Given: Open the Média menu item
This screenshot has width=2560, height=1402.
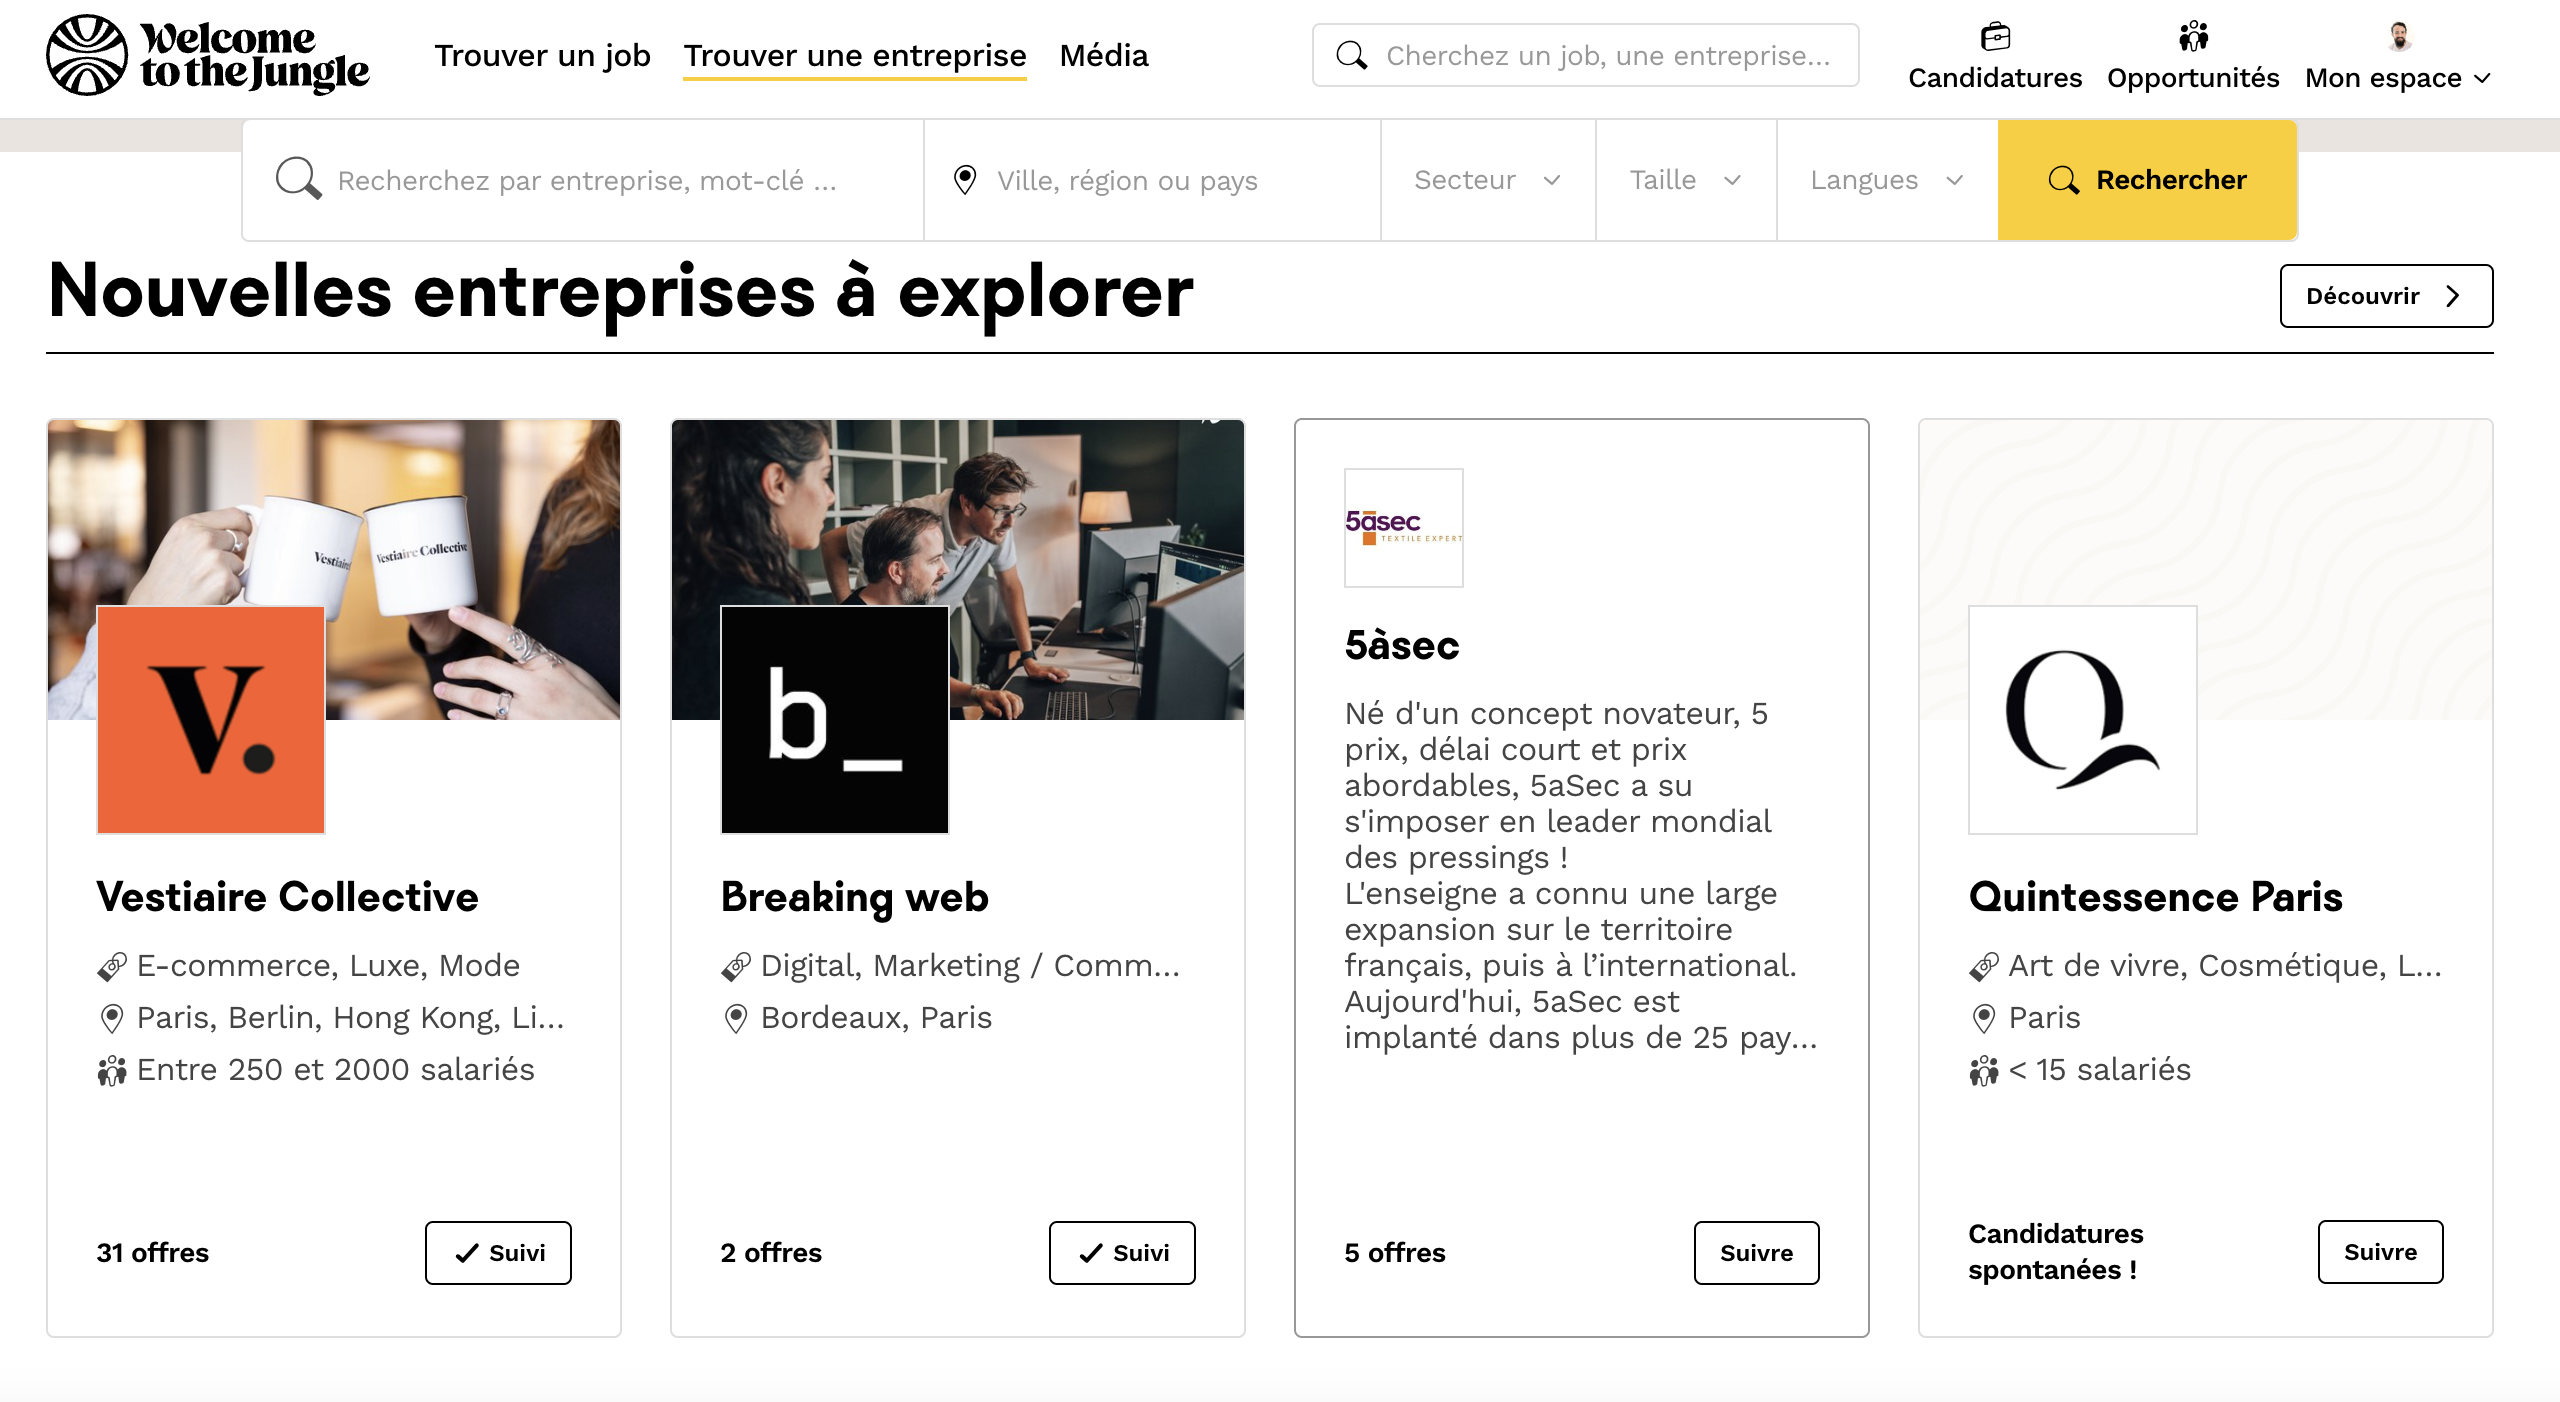Looking at the screenshot, I should pyautogui.click(x=1104, y=55).
